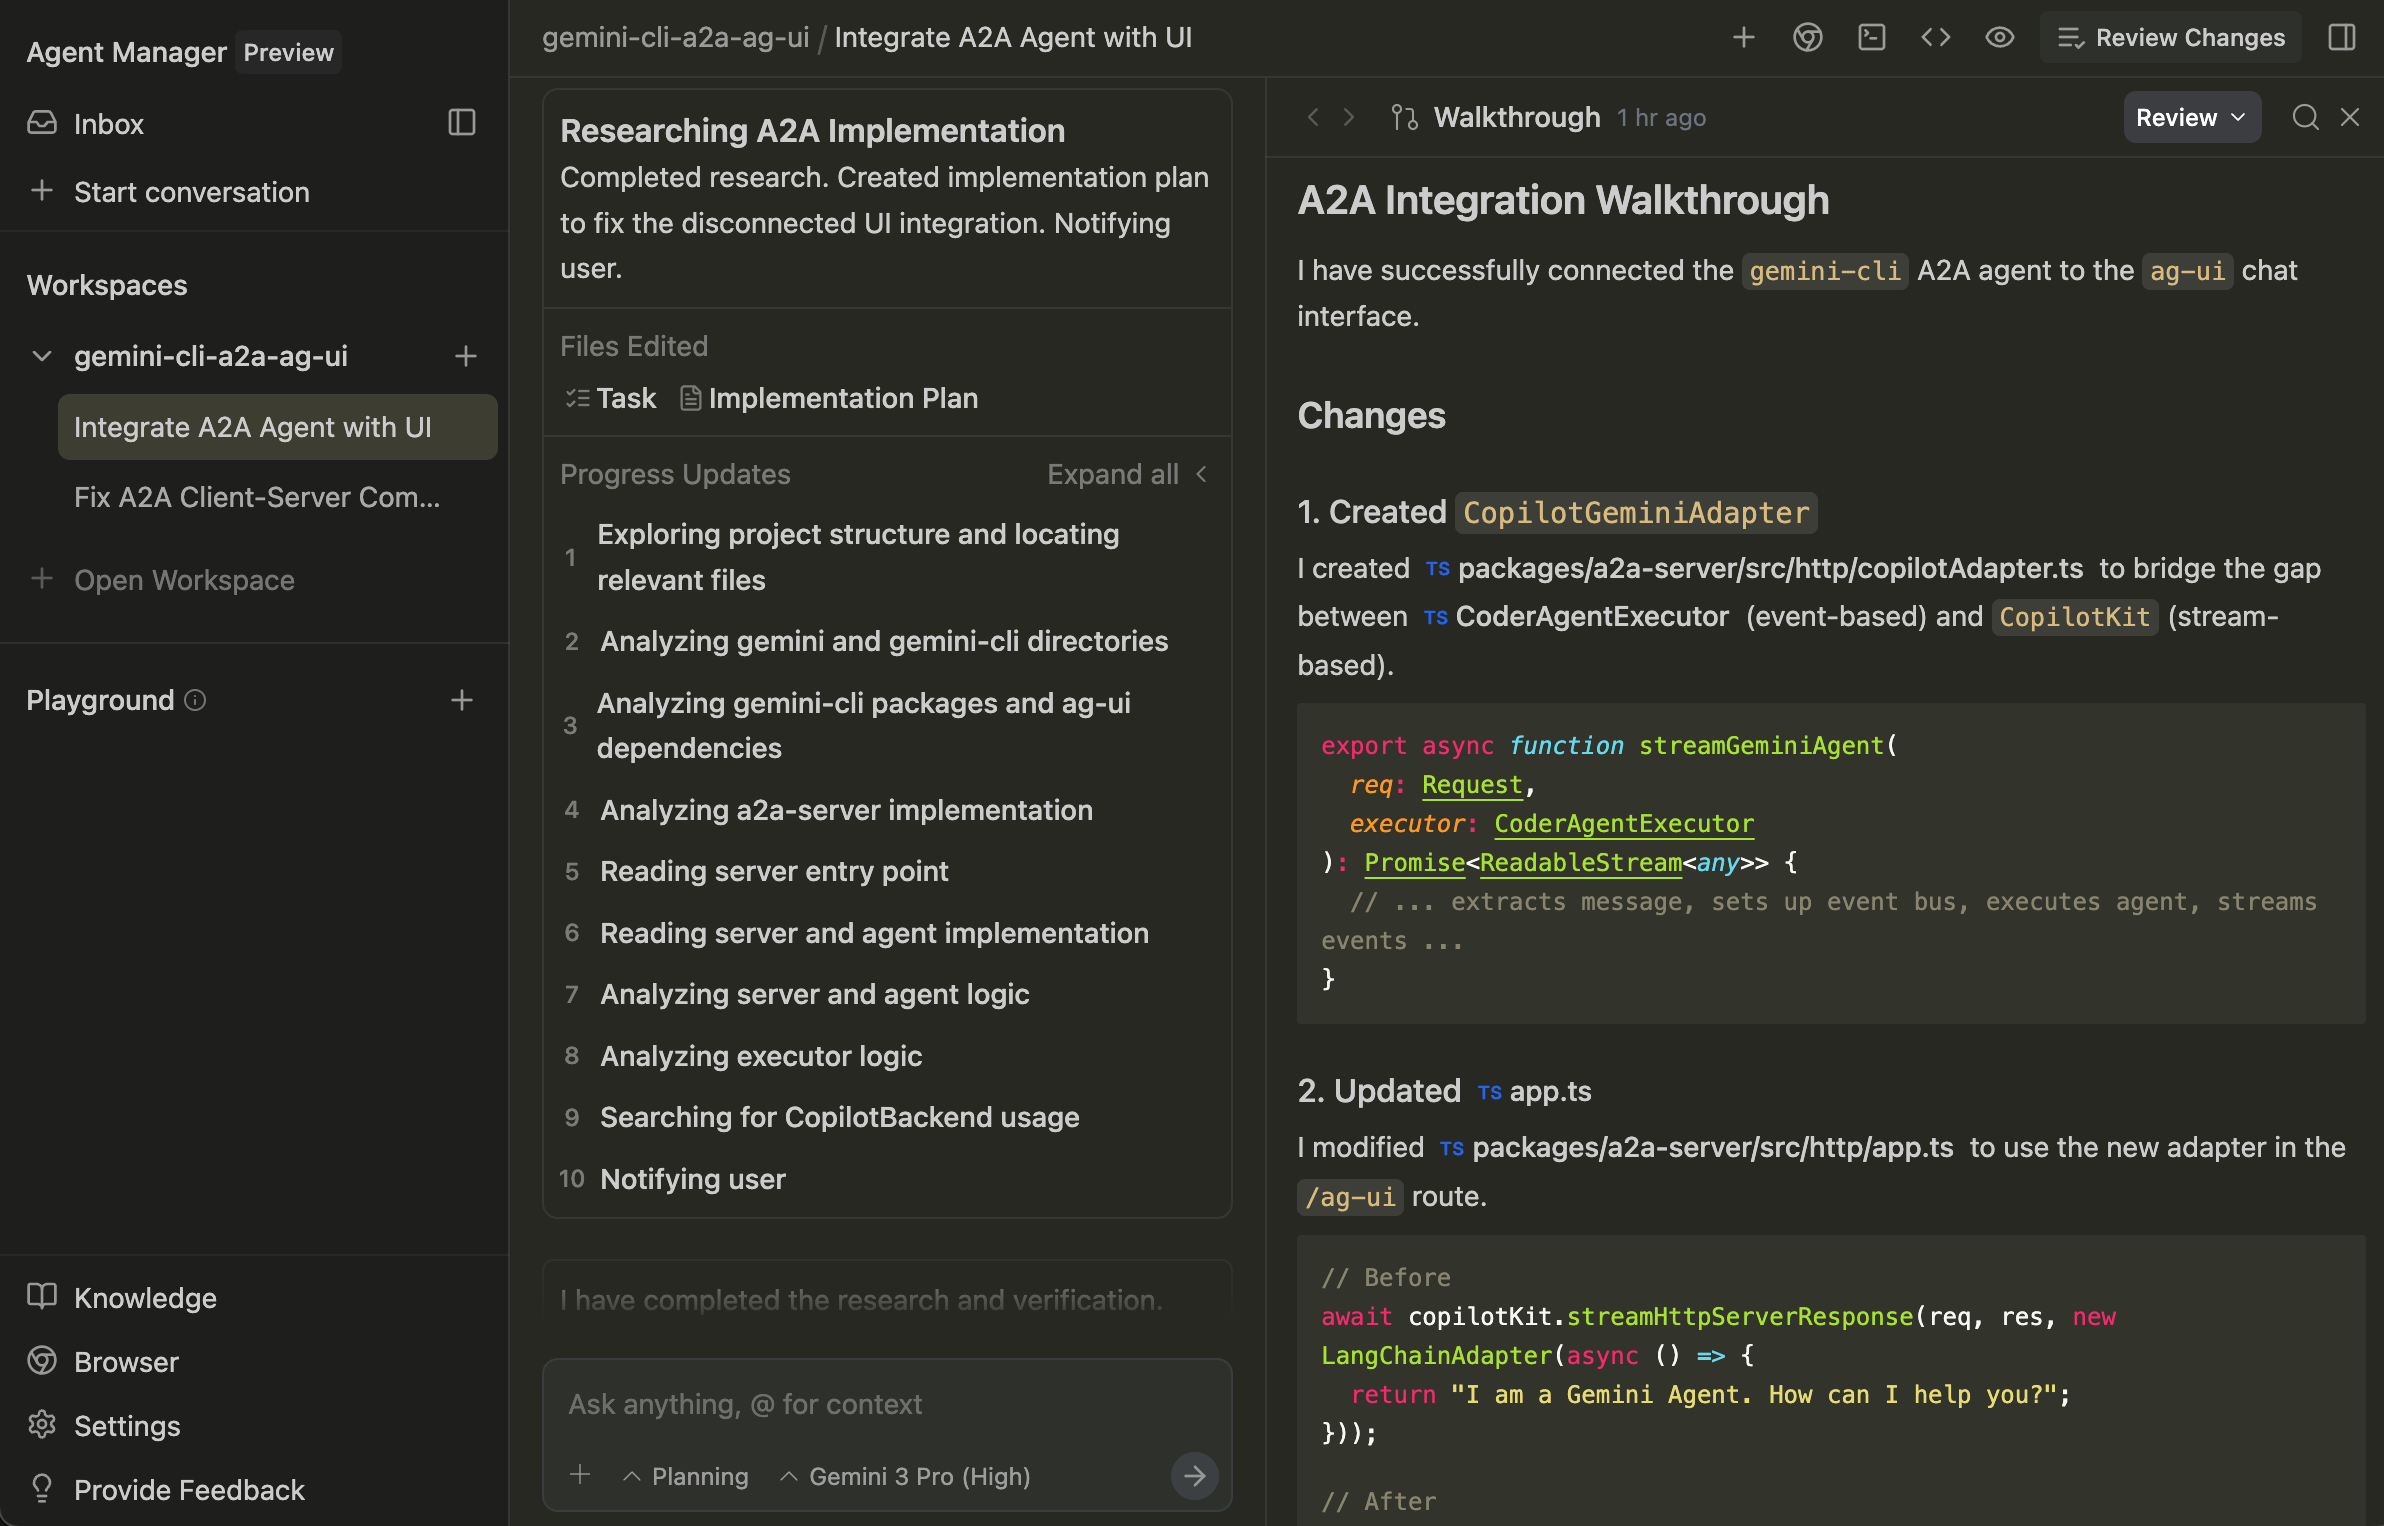Open the code view icon in top toolbar
This screenshot has height=1526, width=2384.
(1936, 37)
